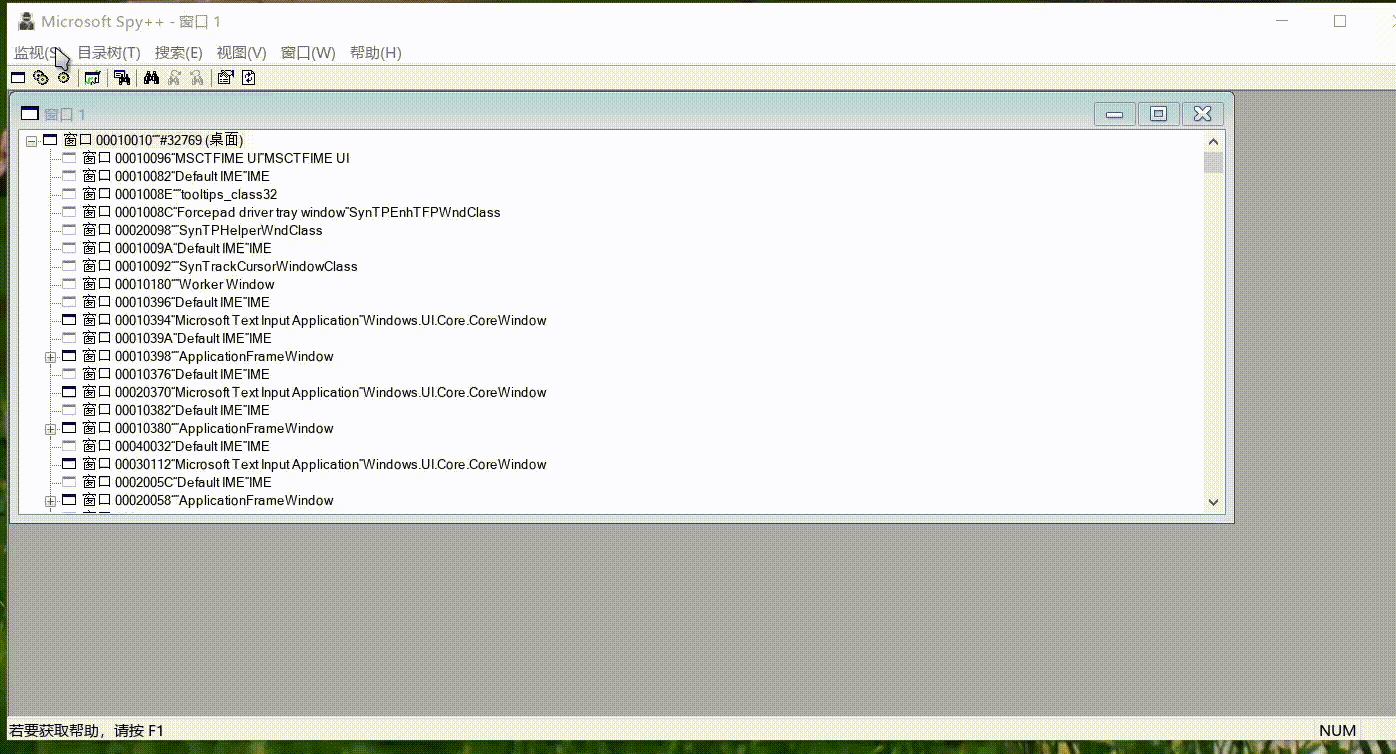
Task: Click the Find Next binoculars icon
Action: [x=174, y=77]
